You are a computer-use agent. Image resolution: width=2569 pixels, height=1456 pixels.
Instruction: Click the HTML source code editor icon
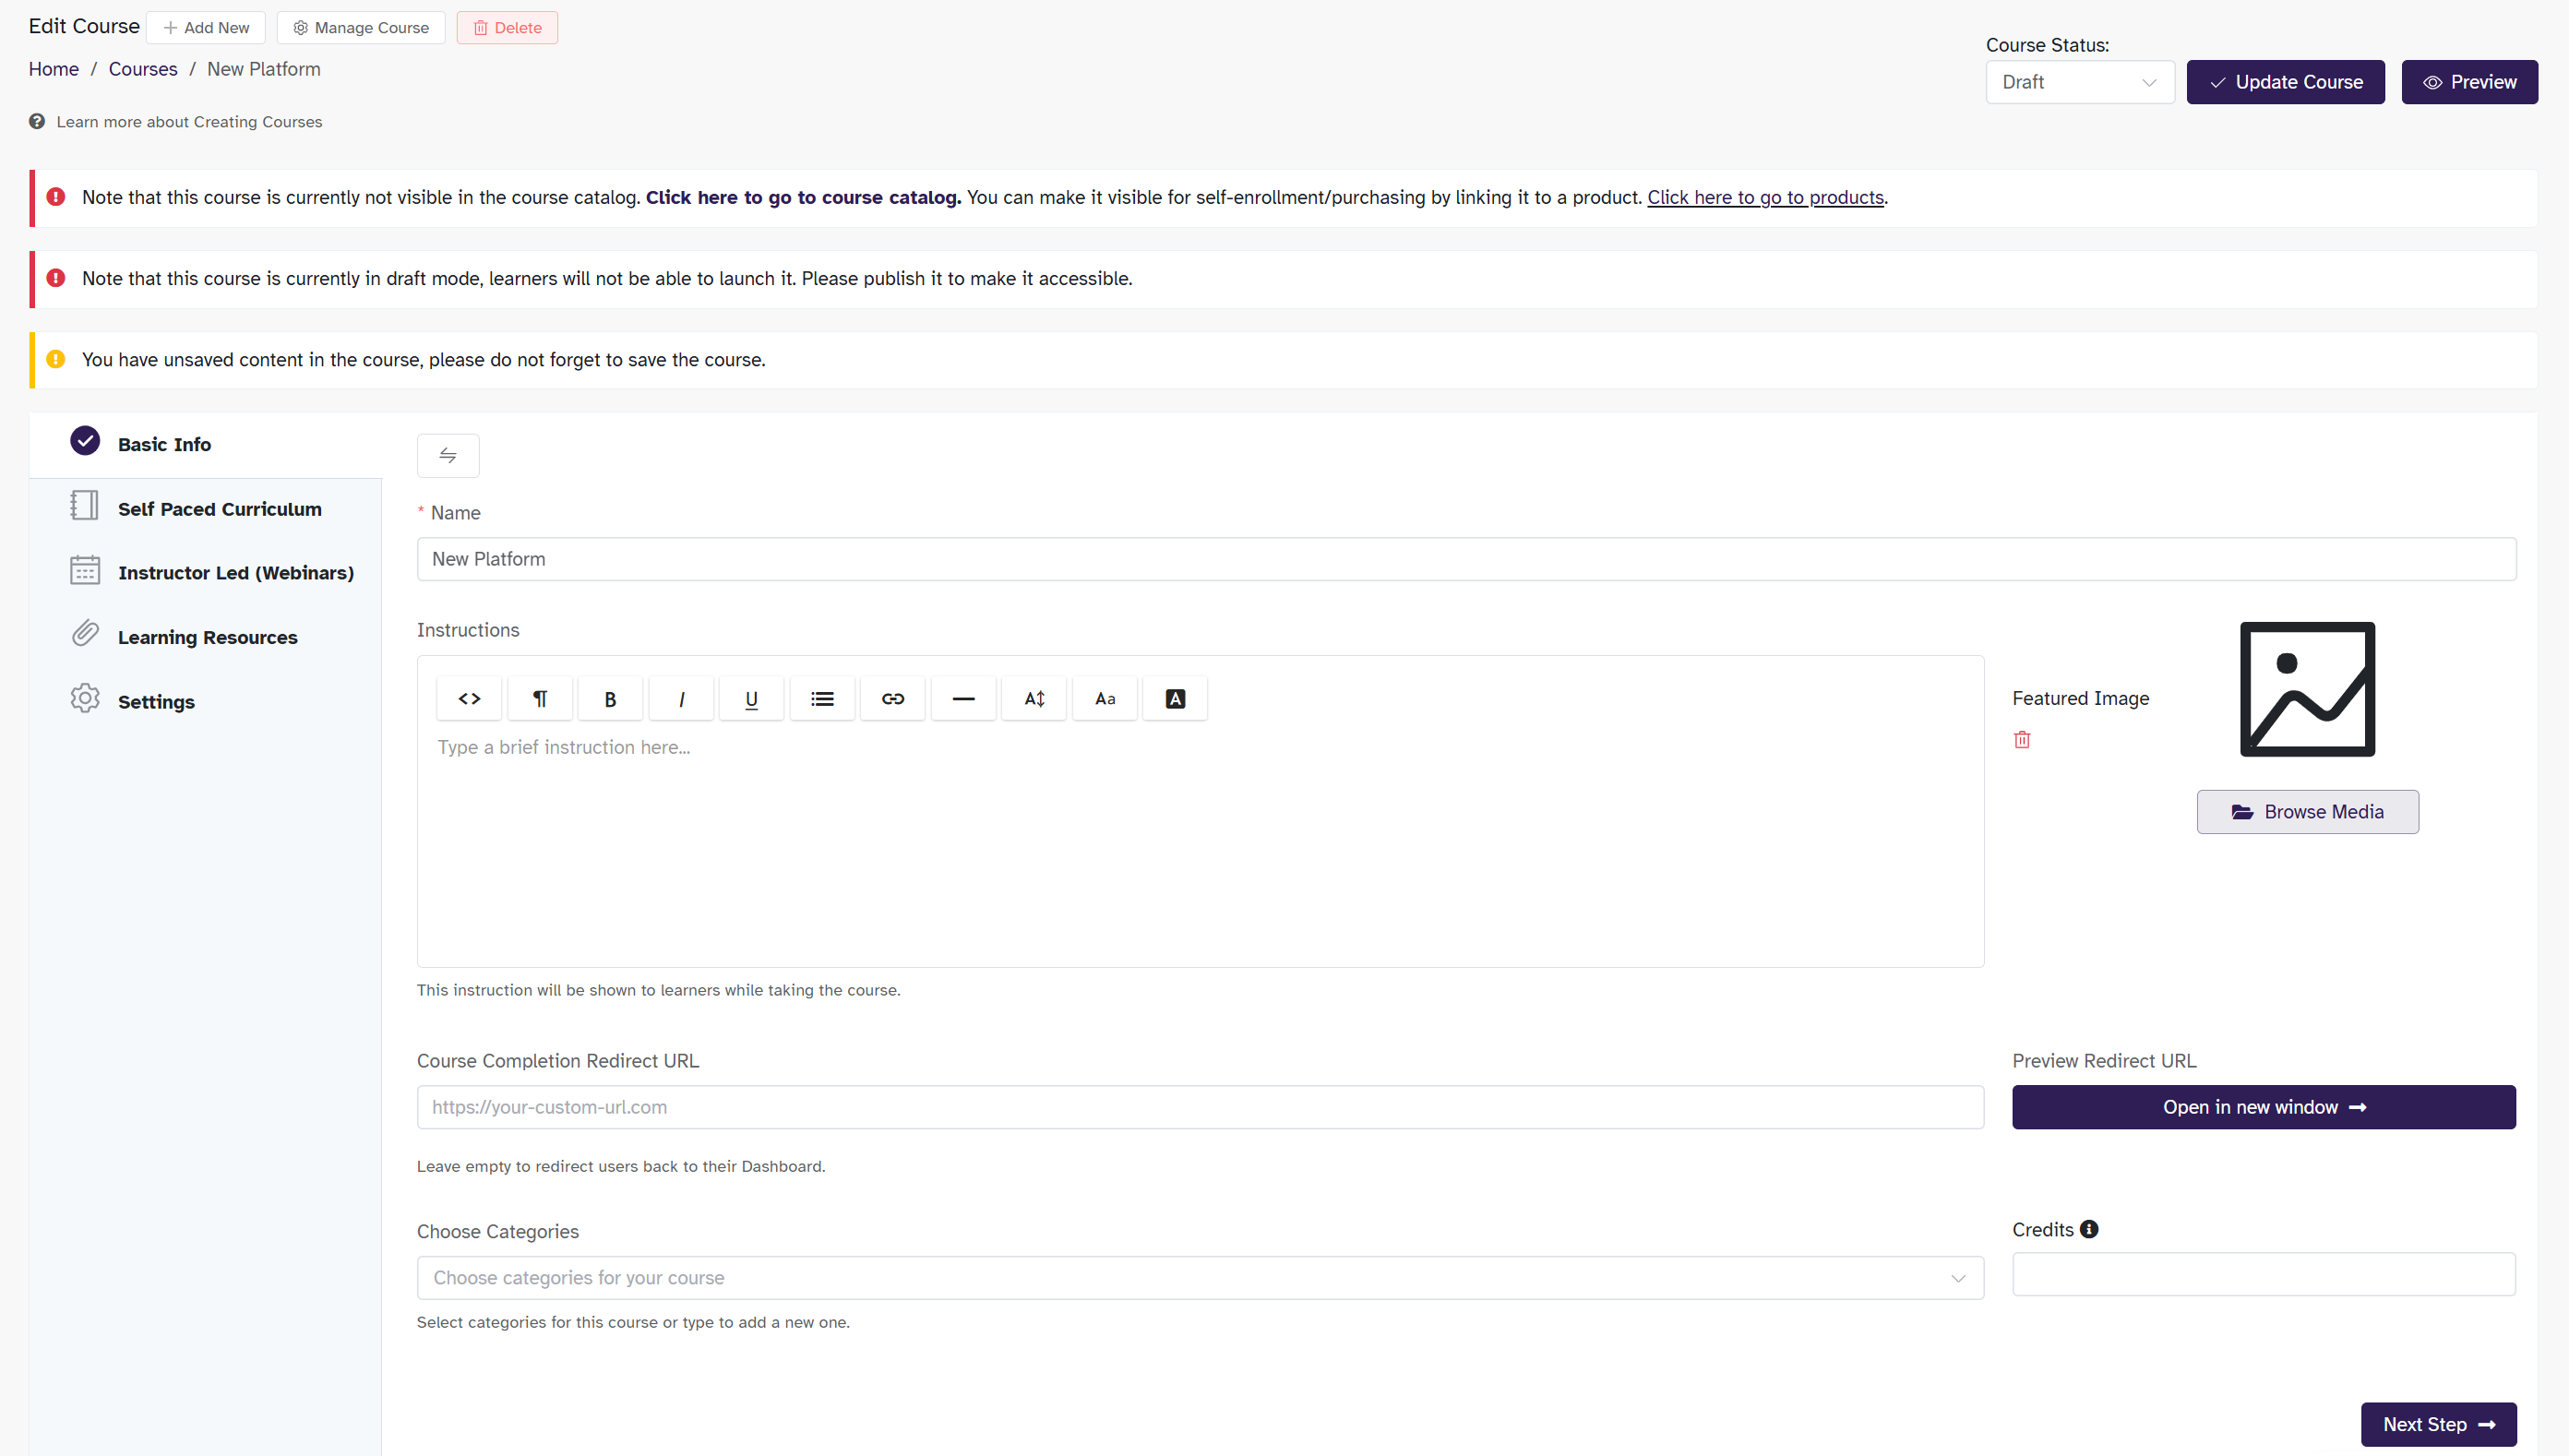[469, 698]
